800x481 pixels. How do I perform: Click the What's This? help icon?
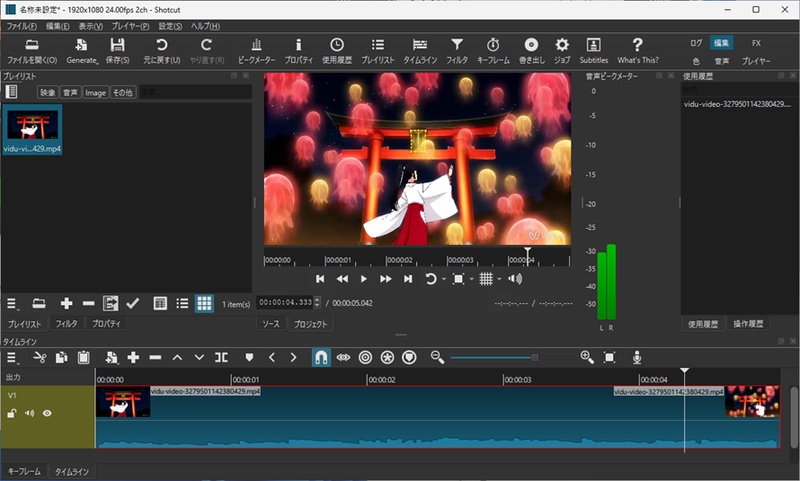point(638,51)
